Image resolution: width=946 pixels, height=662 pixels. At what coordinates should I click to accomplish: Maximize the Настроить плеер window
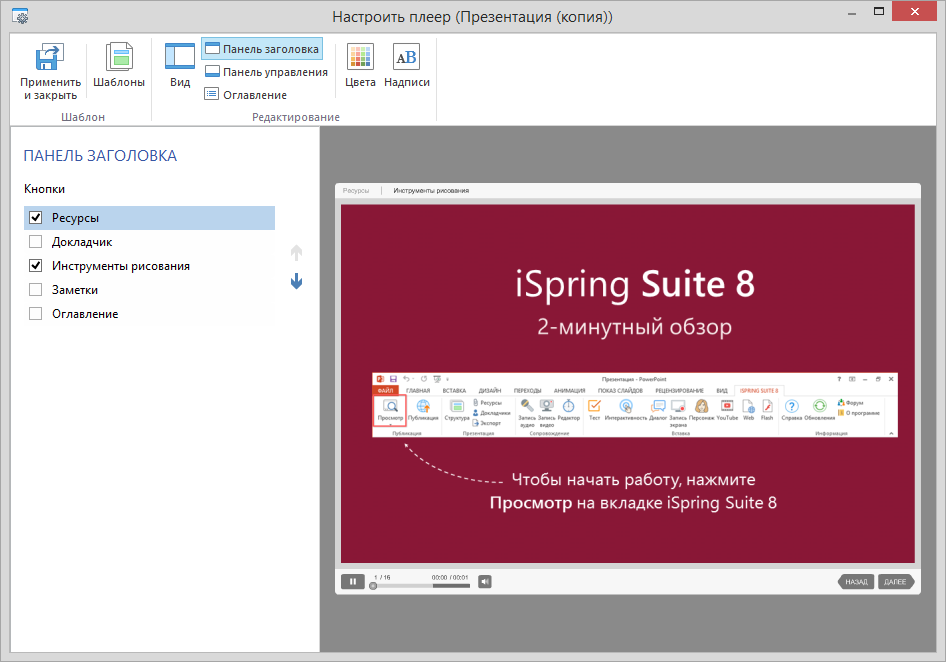pyautogui.click(x=879, y=11)
